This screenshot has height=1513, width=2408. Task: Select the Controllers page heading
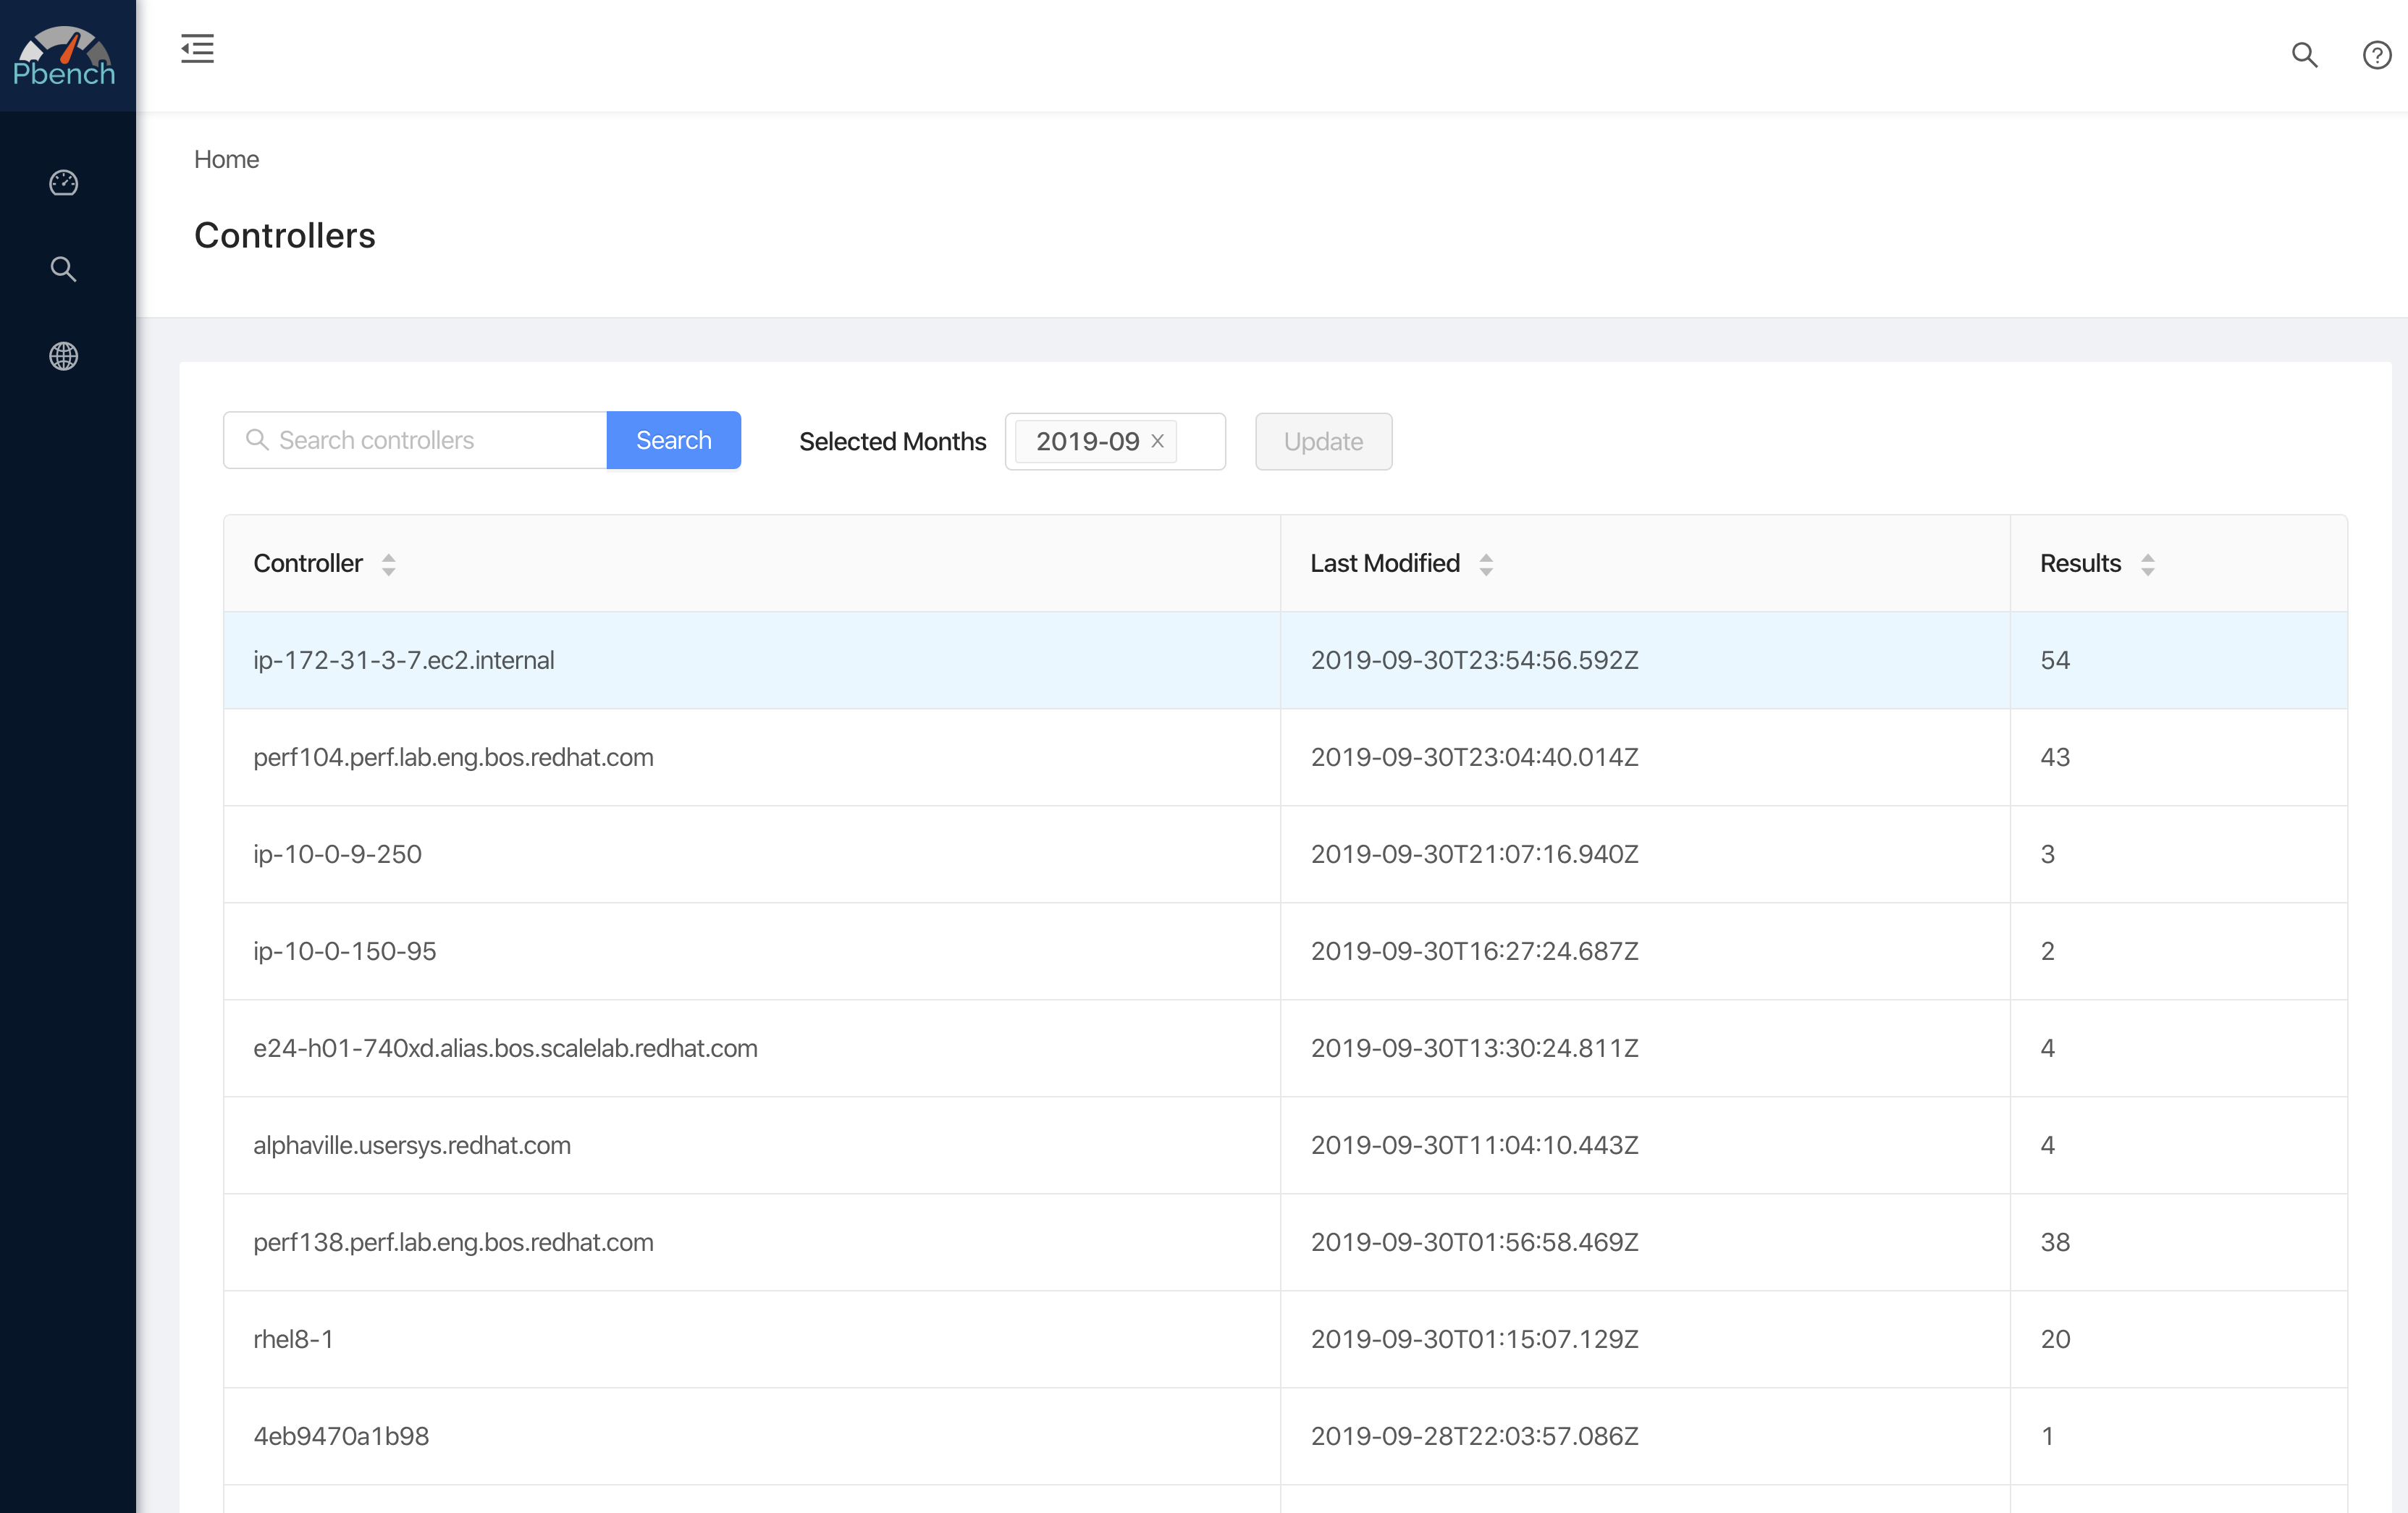click(285, 235)
